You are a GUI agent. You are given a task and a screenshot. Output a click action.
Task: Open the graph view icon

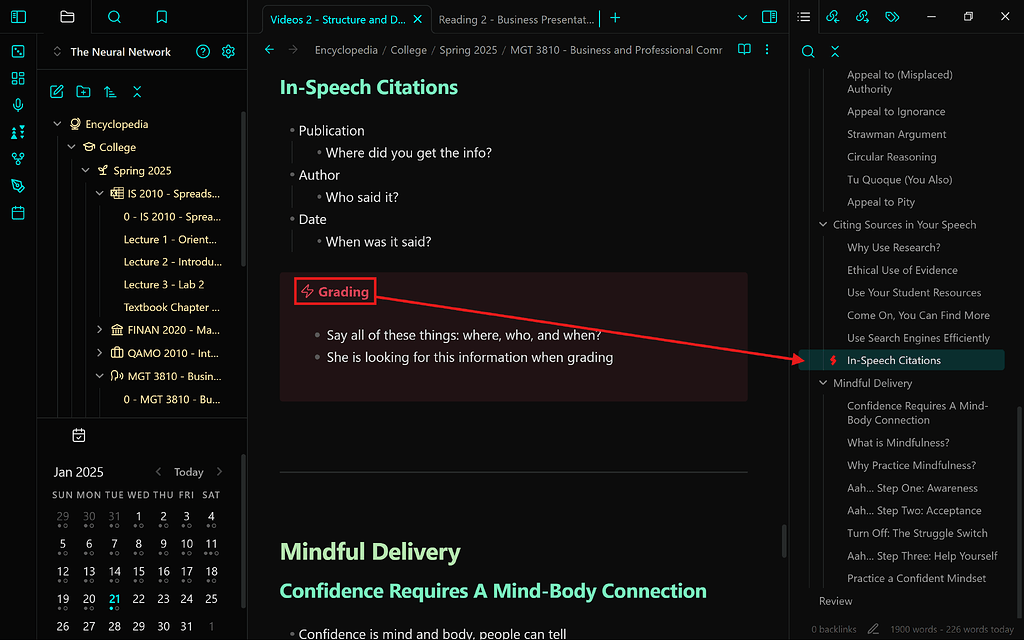coord(17,158)
